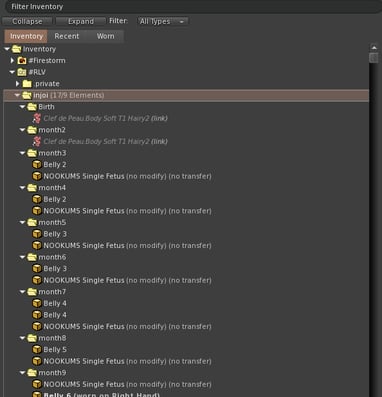Click the NOOKUMS object icon in month9

37,384
